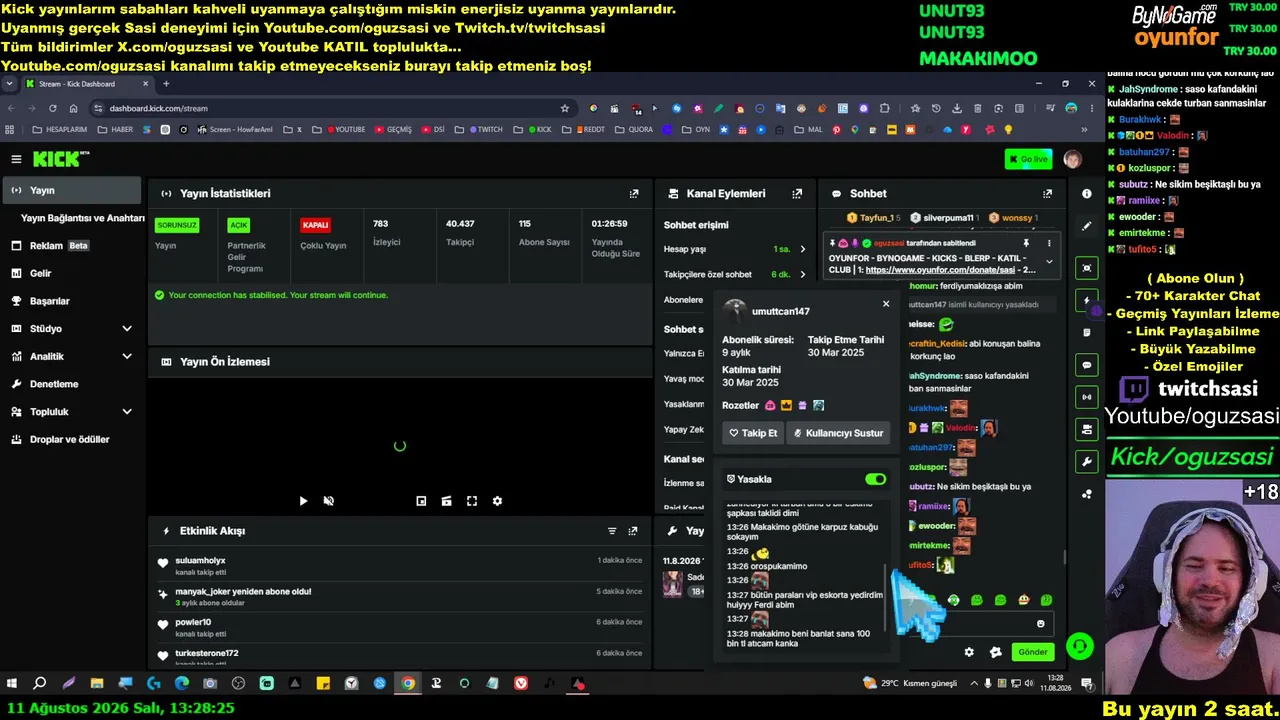Open the Reklam sidebar item

click(72, 246)
